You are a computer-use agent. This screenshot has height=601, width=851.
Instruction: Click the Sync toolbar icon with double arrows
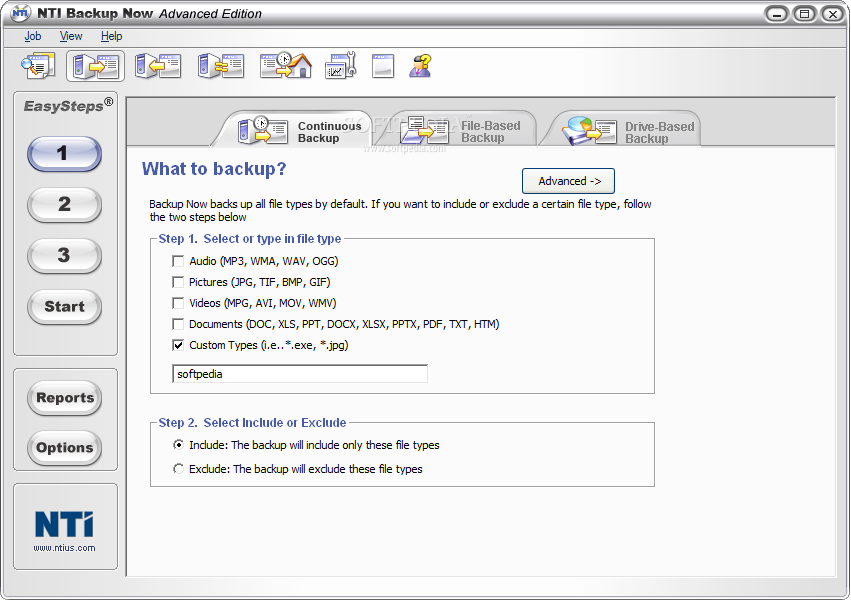coord(221,66)
